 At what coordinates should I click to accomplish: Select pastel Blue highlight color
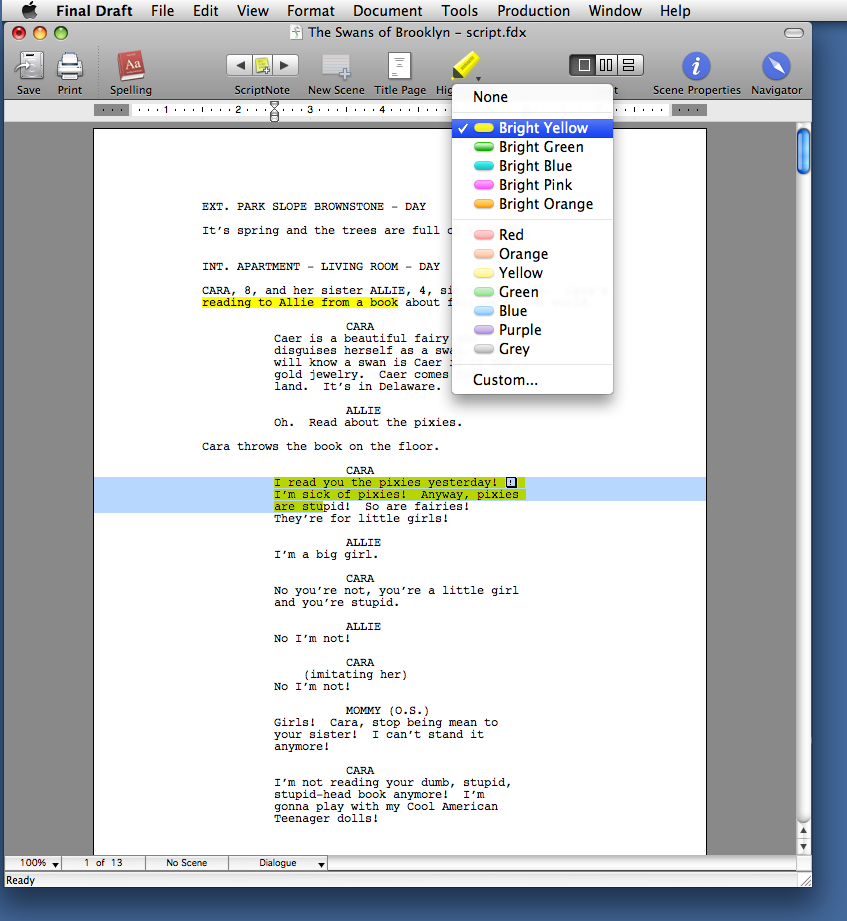[532, 311]
